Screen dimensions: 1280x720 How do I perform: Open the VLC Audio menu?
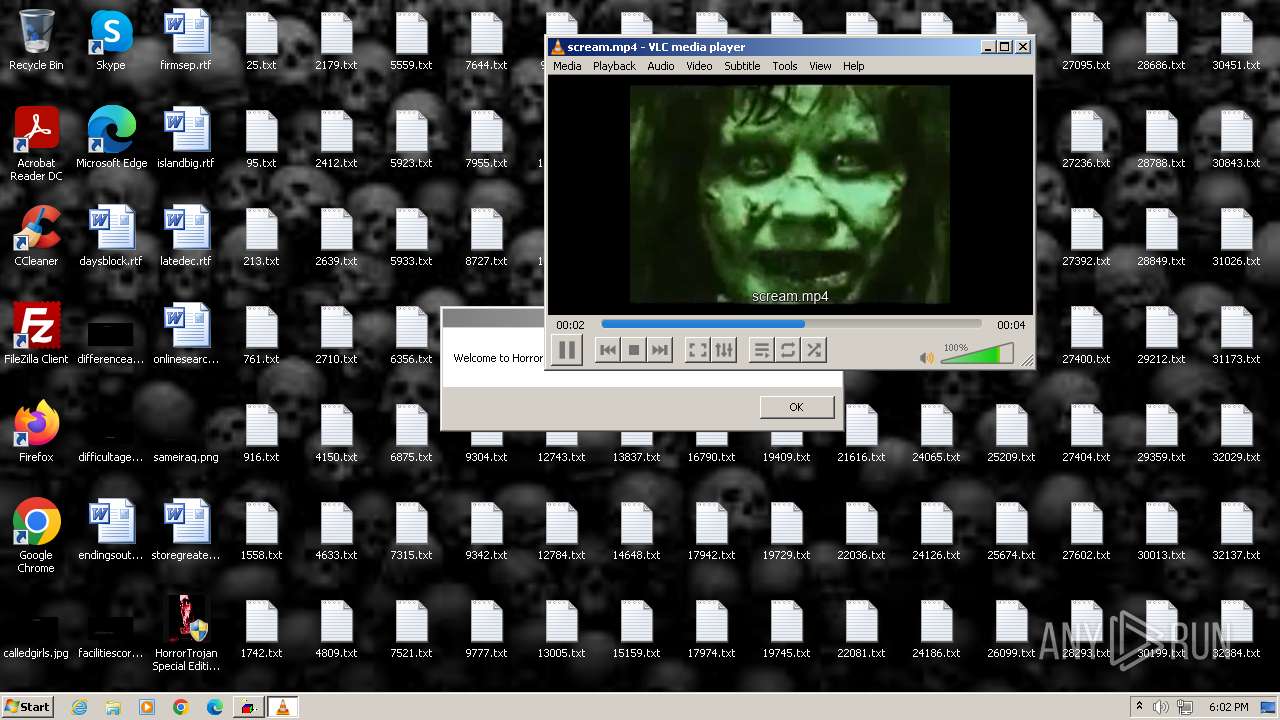[x=660, y=66]
